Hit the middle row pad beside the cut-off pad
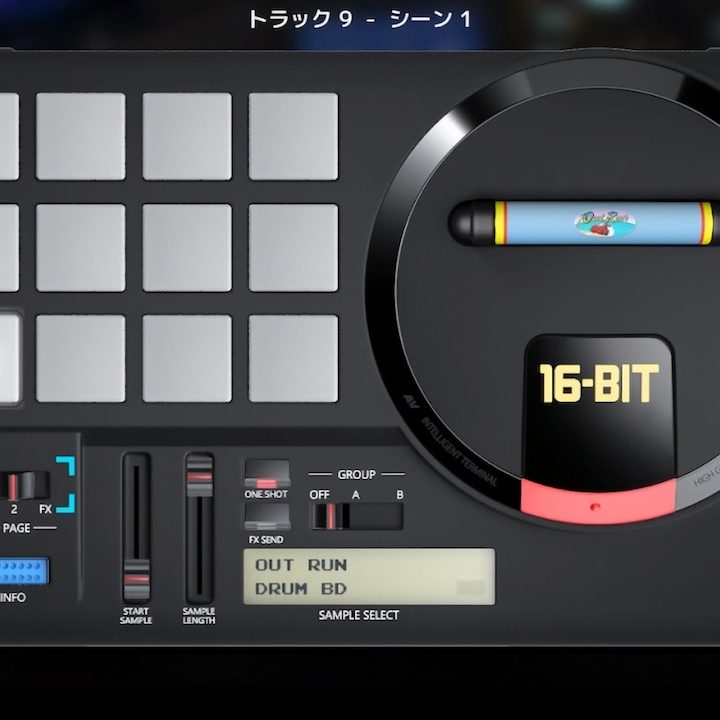This screenshot has width=720, height=720. (81, 248)
